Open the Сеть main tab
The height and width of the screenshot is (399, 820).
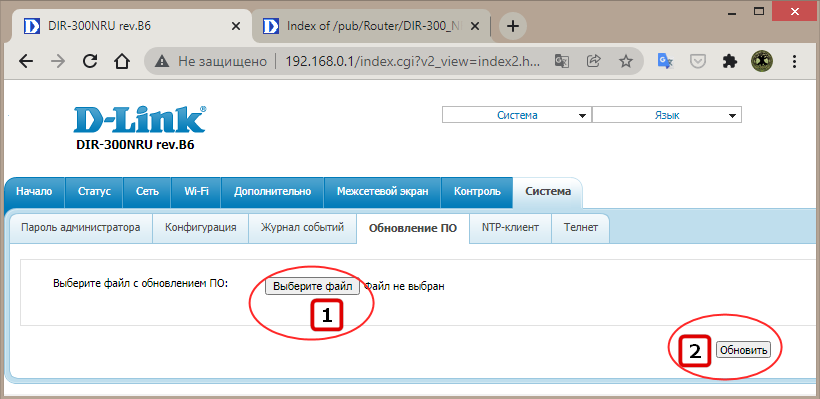pos(147,192)
